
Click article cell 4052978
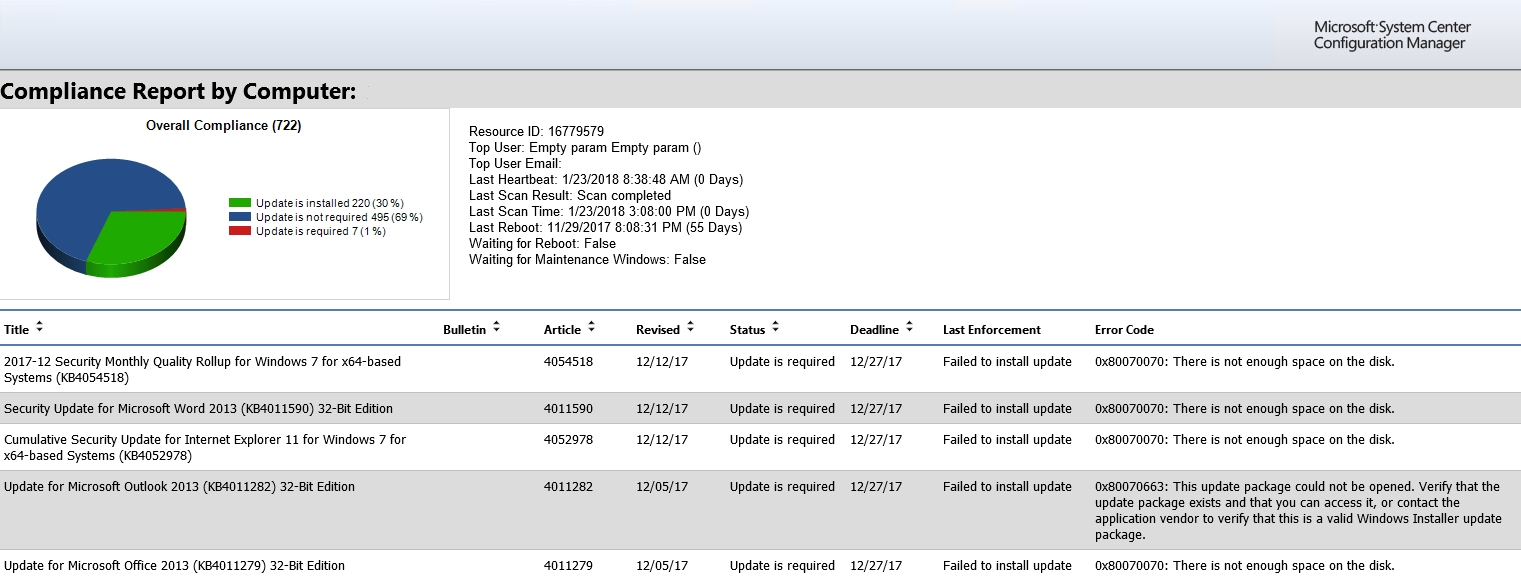[x=568, y=440]
